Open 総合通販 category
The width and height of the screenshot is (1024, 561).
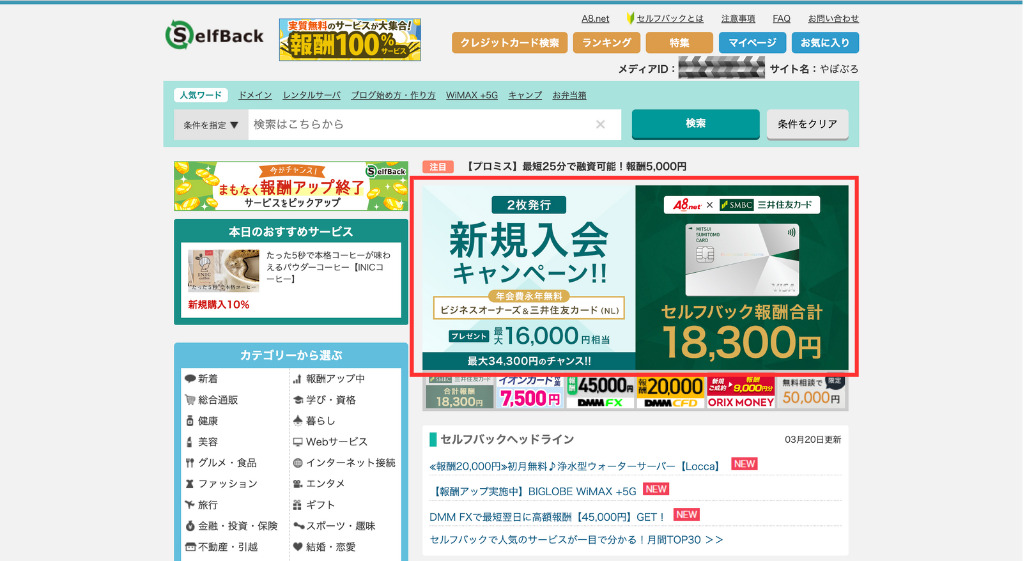tap(212, 400)
